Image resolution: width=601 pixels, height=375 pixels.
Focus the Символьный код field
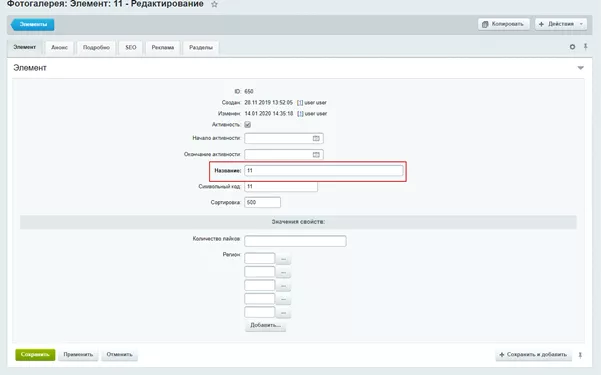281,187
